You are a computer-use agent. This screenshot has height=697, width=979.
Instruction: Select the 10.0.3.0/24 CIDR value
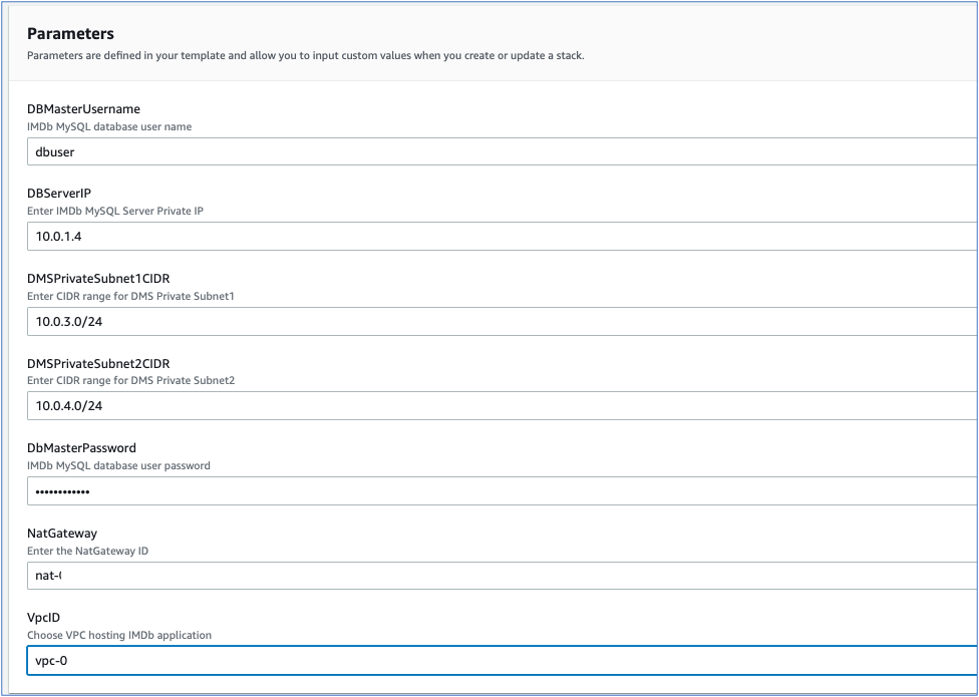pos(68,321)
